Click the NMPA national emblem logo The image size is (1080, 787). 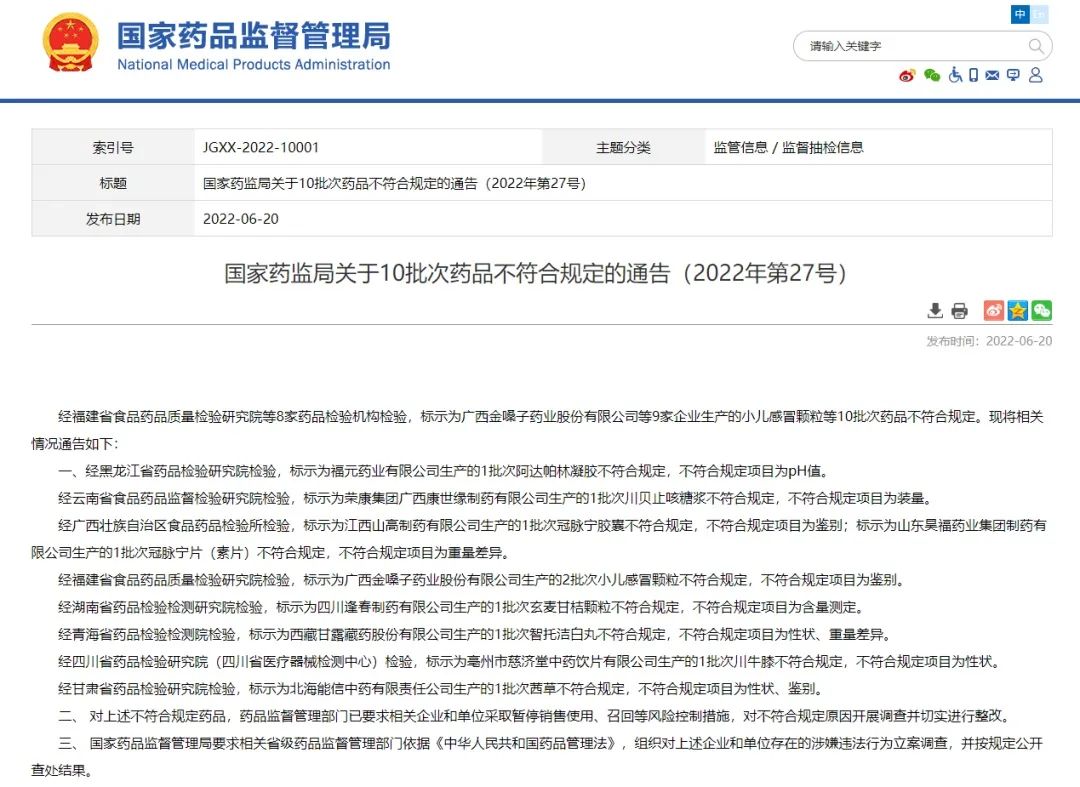[69, 43]
